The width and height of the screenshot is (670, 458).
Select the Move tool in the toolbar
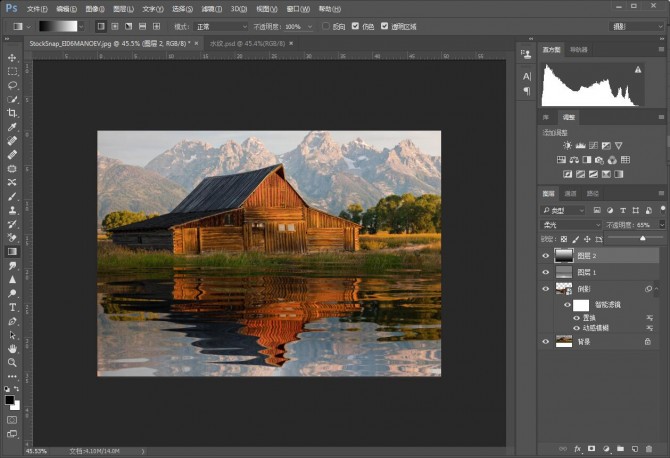(x=12, y=58)
